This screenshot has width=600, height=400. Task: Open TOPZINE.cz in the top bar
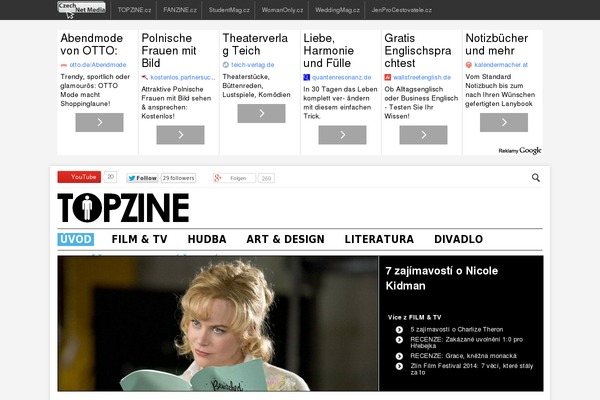click(134, 10)
